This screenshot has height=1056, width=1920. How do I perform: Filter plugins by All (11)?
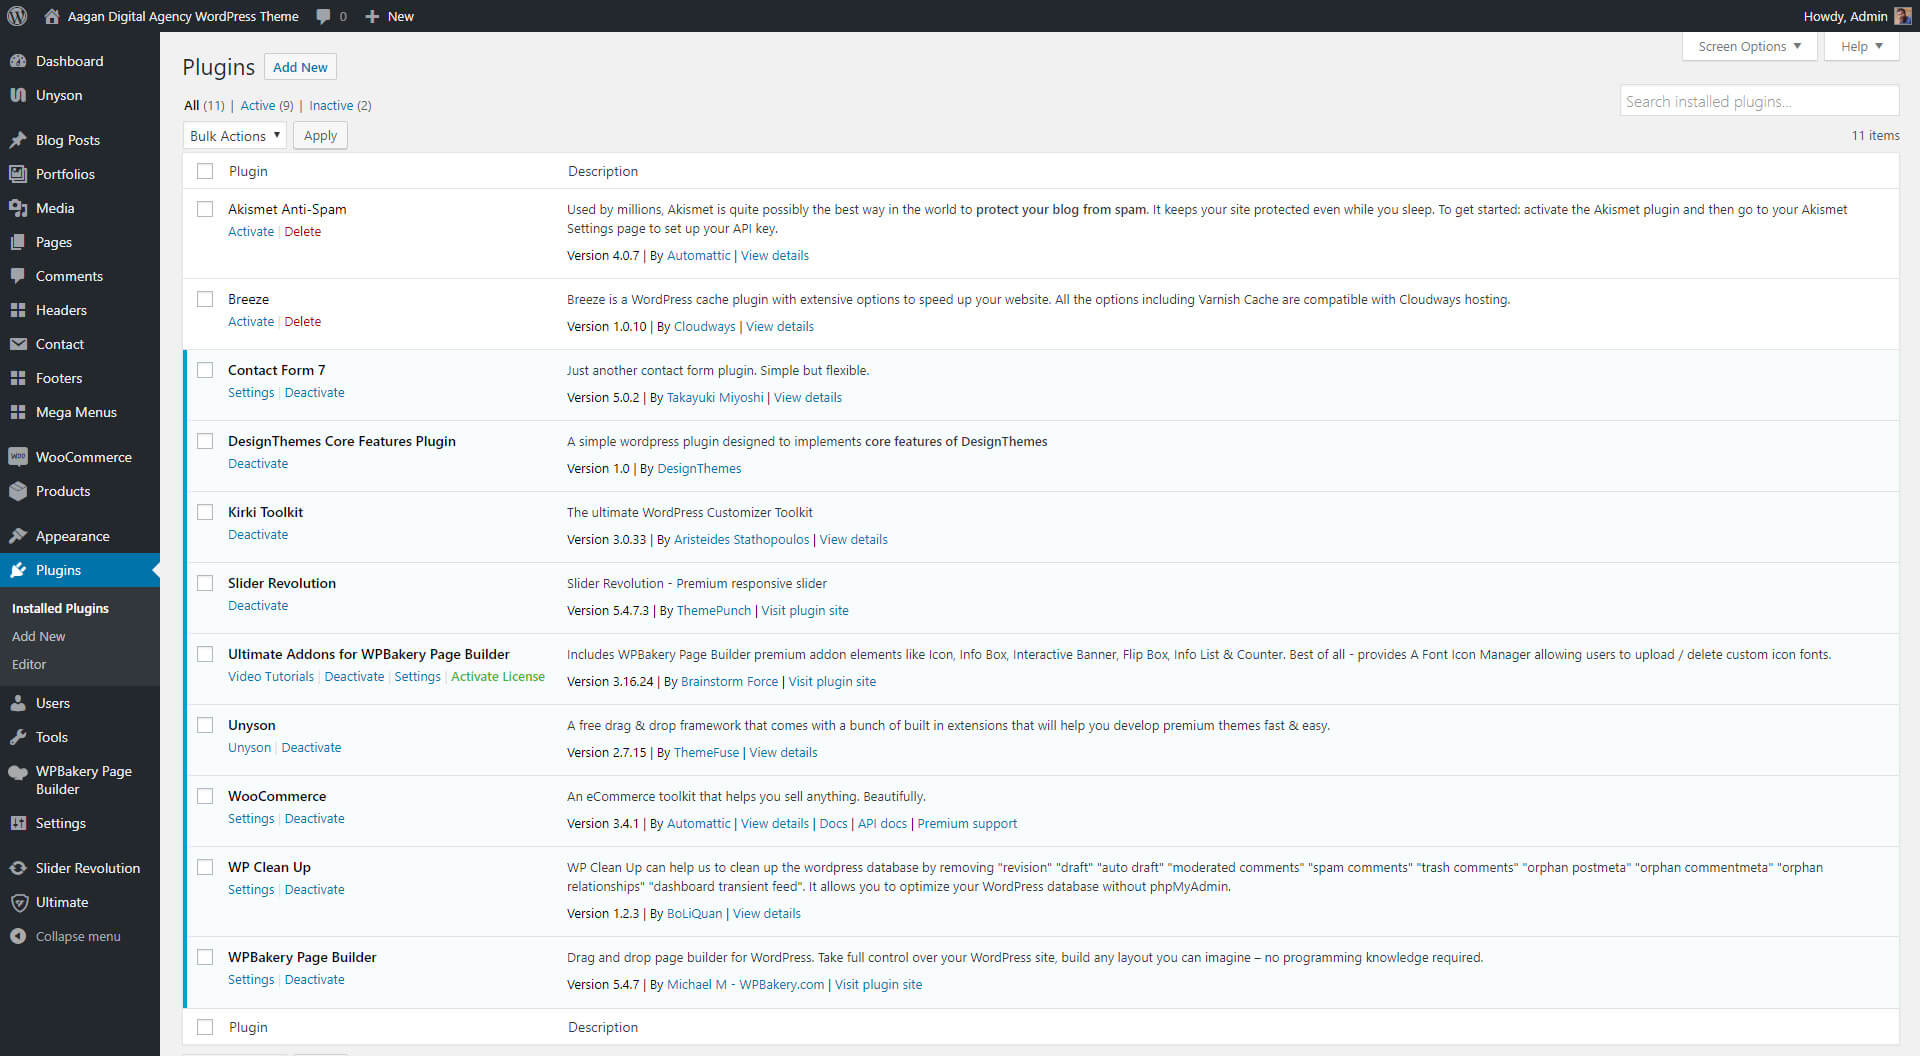pyautogui.click(x=204, y=105)
